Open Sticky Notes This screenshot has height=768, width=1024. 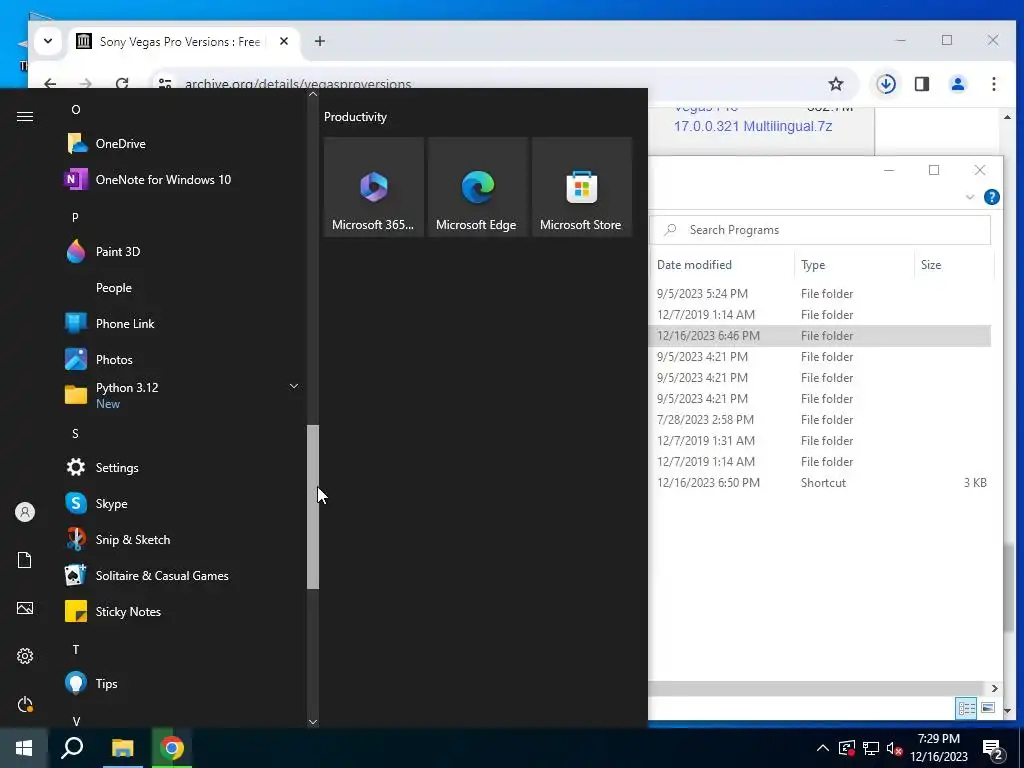(182, 611)
